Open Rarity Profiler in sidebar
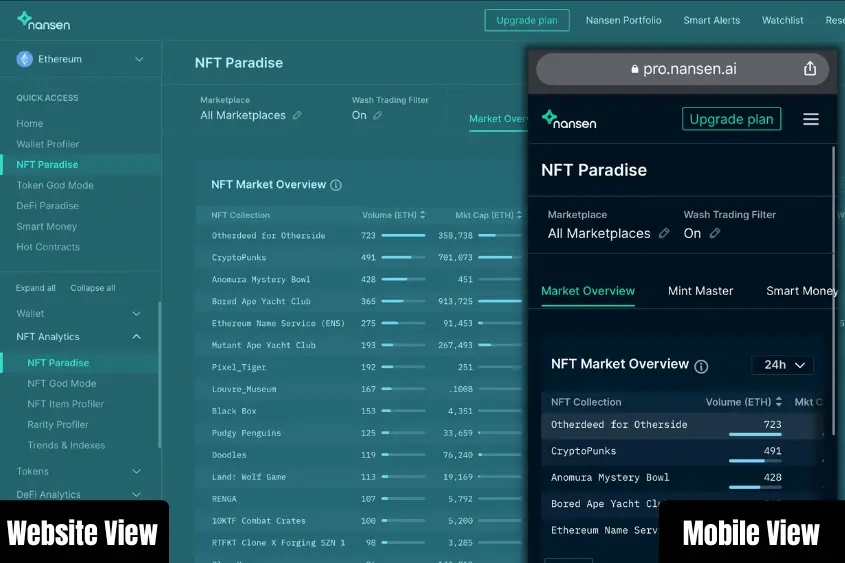 pos(58,425)
